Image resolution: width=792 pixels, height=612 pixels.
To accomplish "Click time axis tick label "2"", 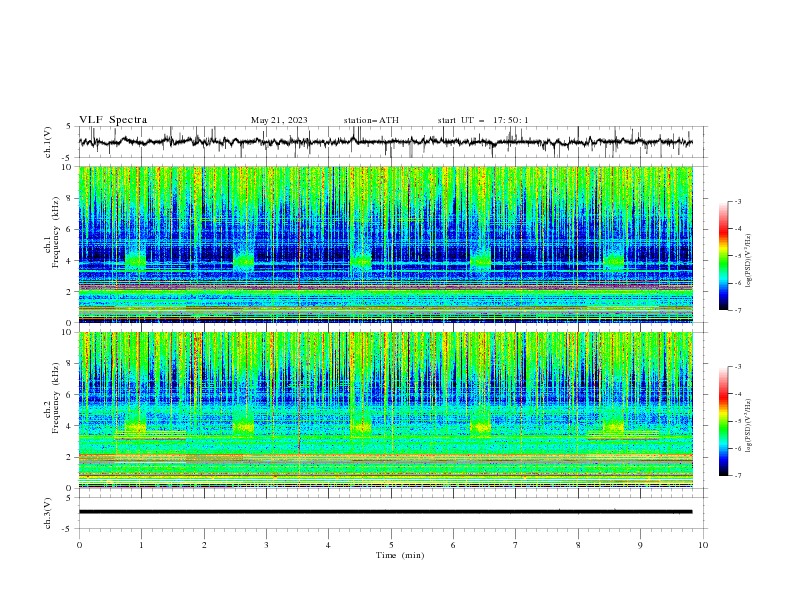I will (x=204, y=545).
